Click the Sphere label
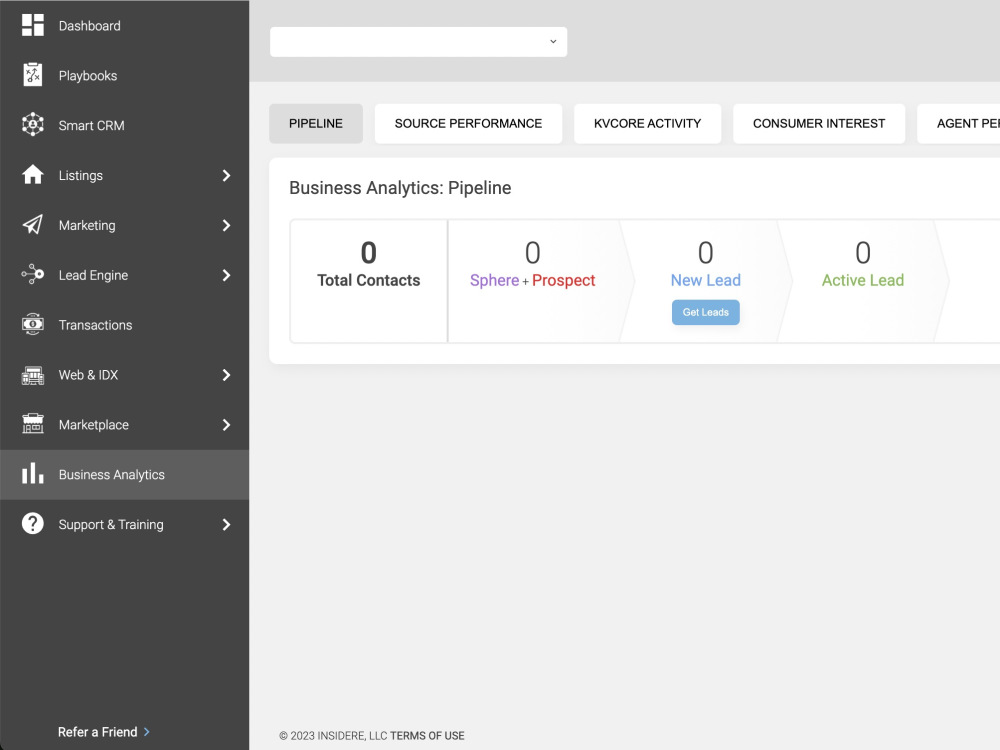This screenshot has width=1000, height=750. pos(494,280)
